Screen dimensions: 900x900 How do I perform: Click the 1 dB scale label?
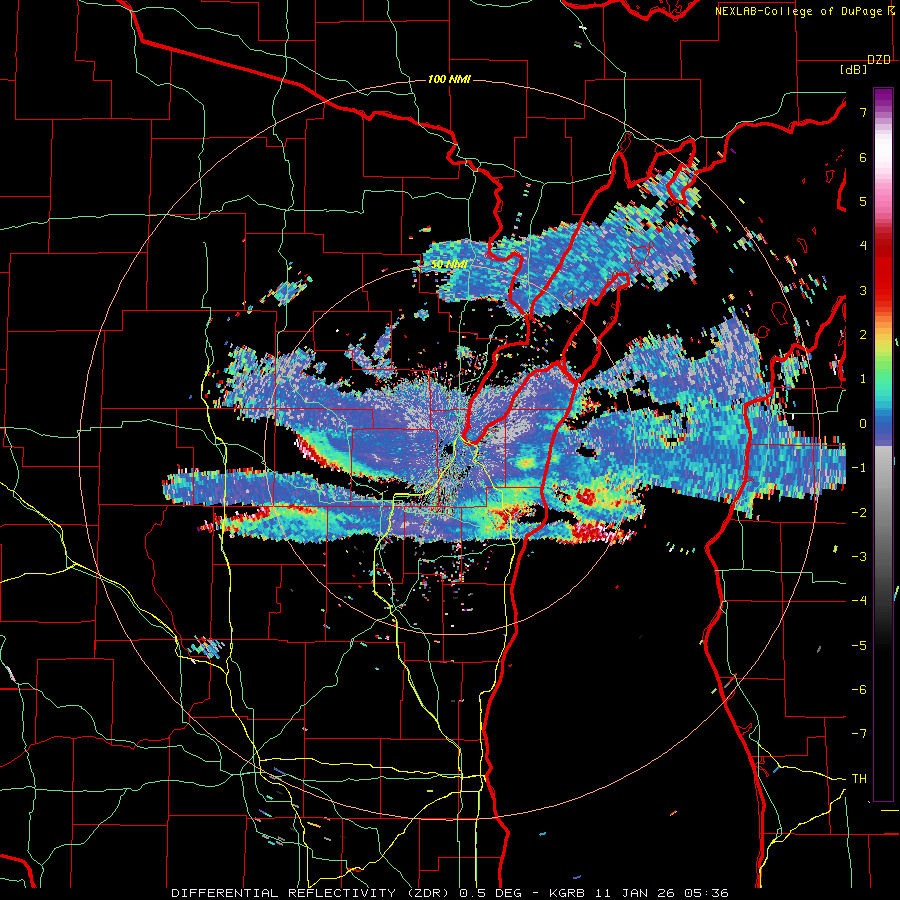[x=863, y=379]
